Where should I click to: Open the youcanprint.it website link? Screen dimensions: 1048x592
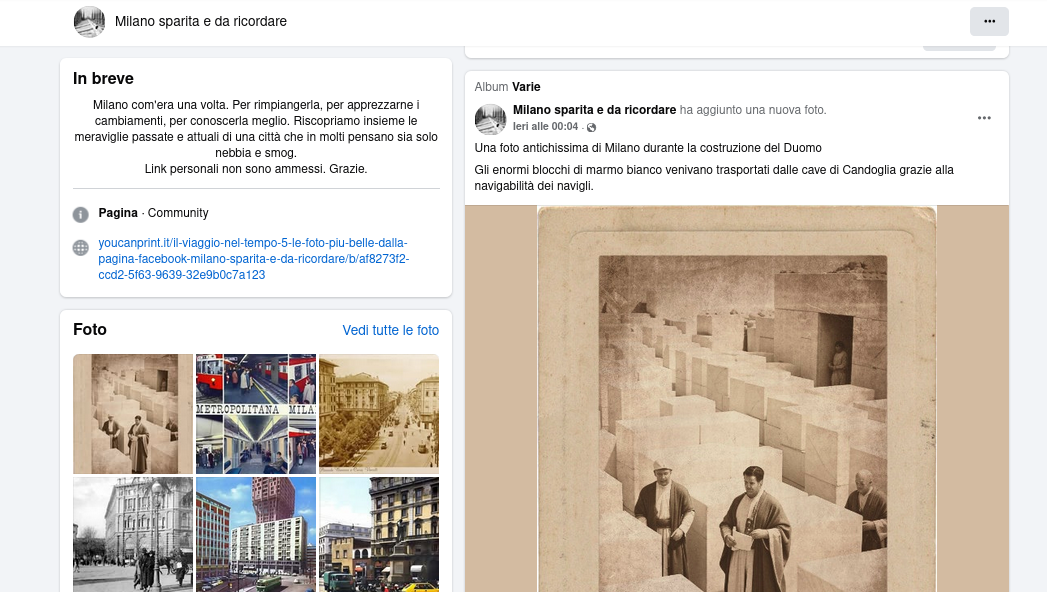click(x=253, y=258)
